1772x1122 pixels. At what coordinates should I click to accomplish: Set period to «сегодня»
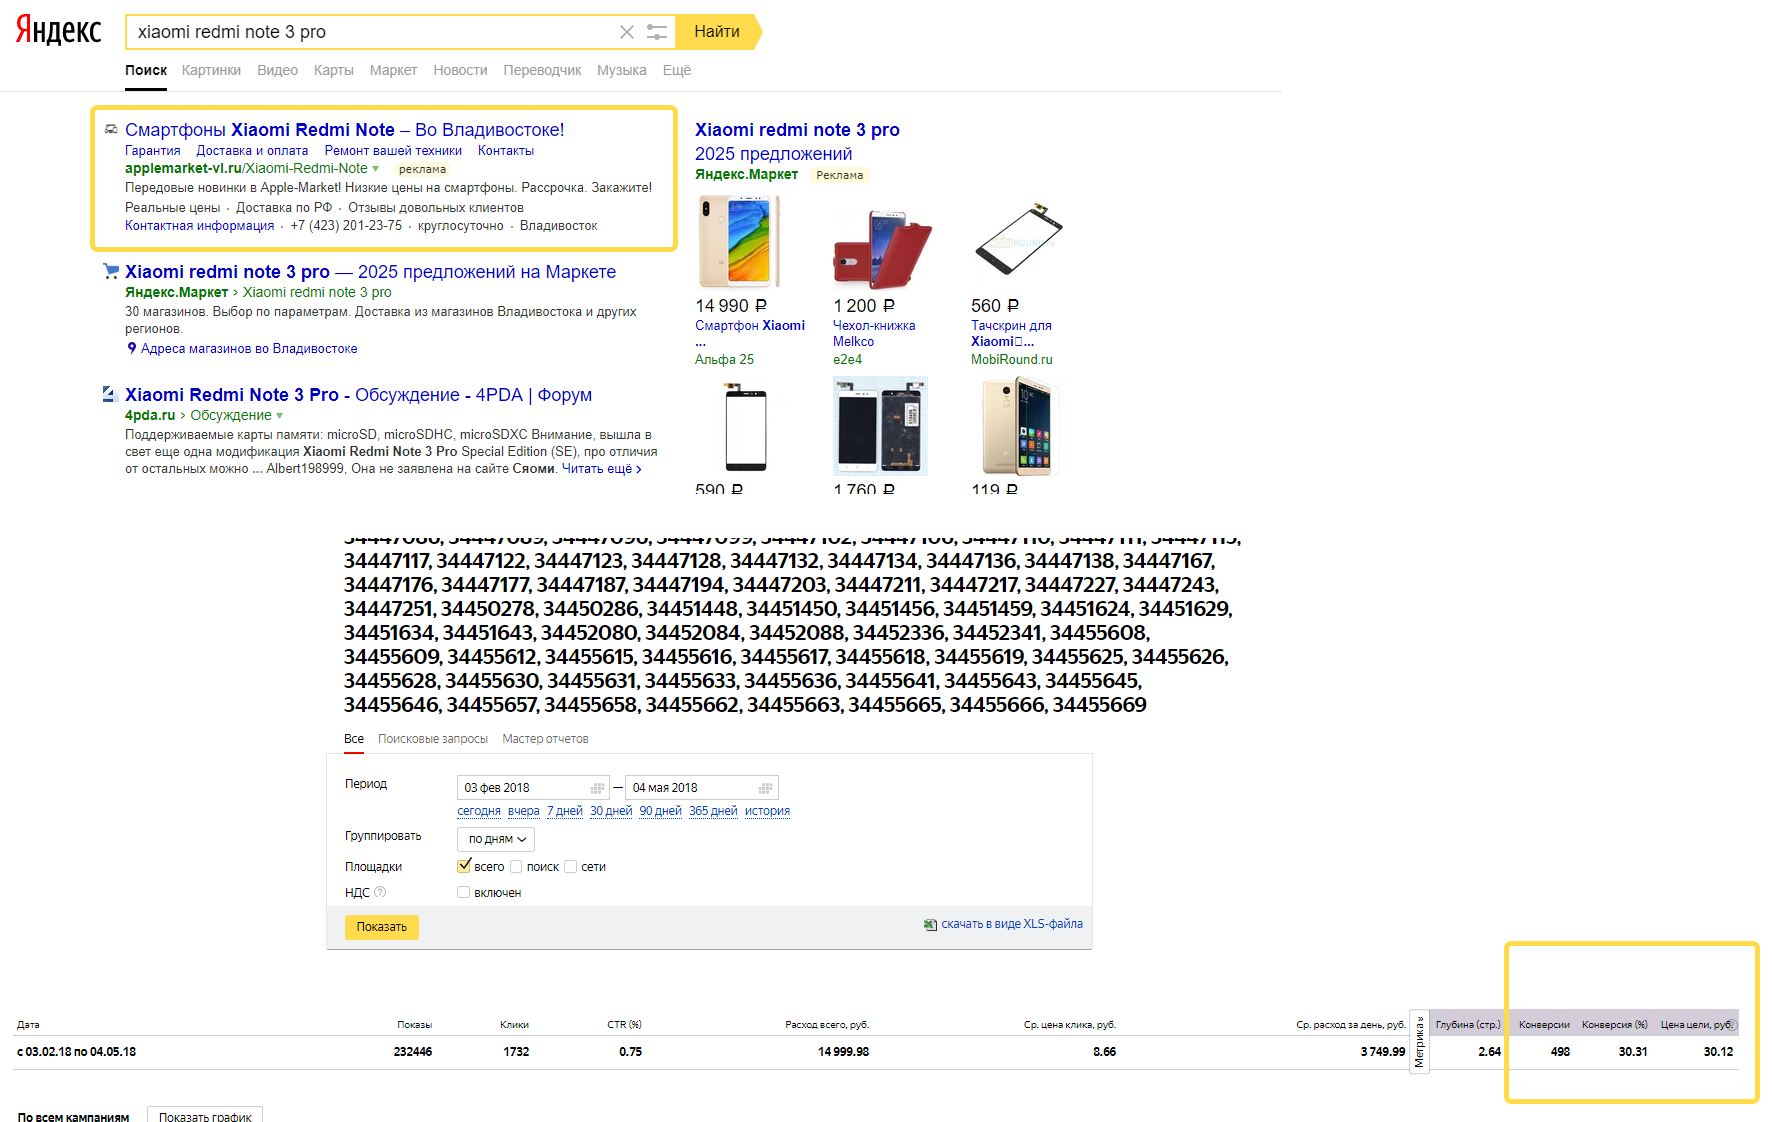[x=479, y=811]
